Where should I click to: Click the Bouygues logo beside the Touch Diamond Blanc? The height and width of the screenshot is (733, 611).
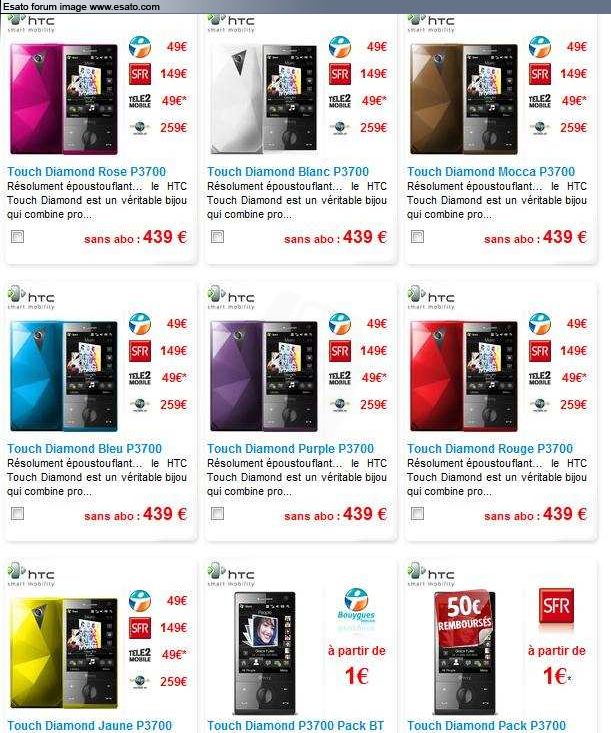click(x=340, y=47)
